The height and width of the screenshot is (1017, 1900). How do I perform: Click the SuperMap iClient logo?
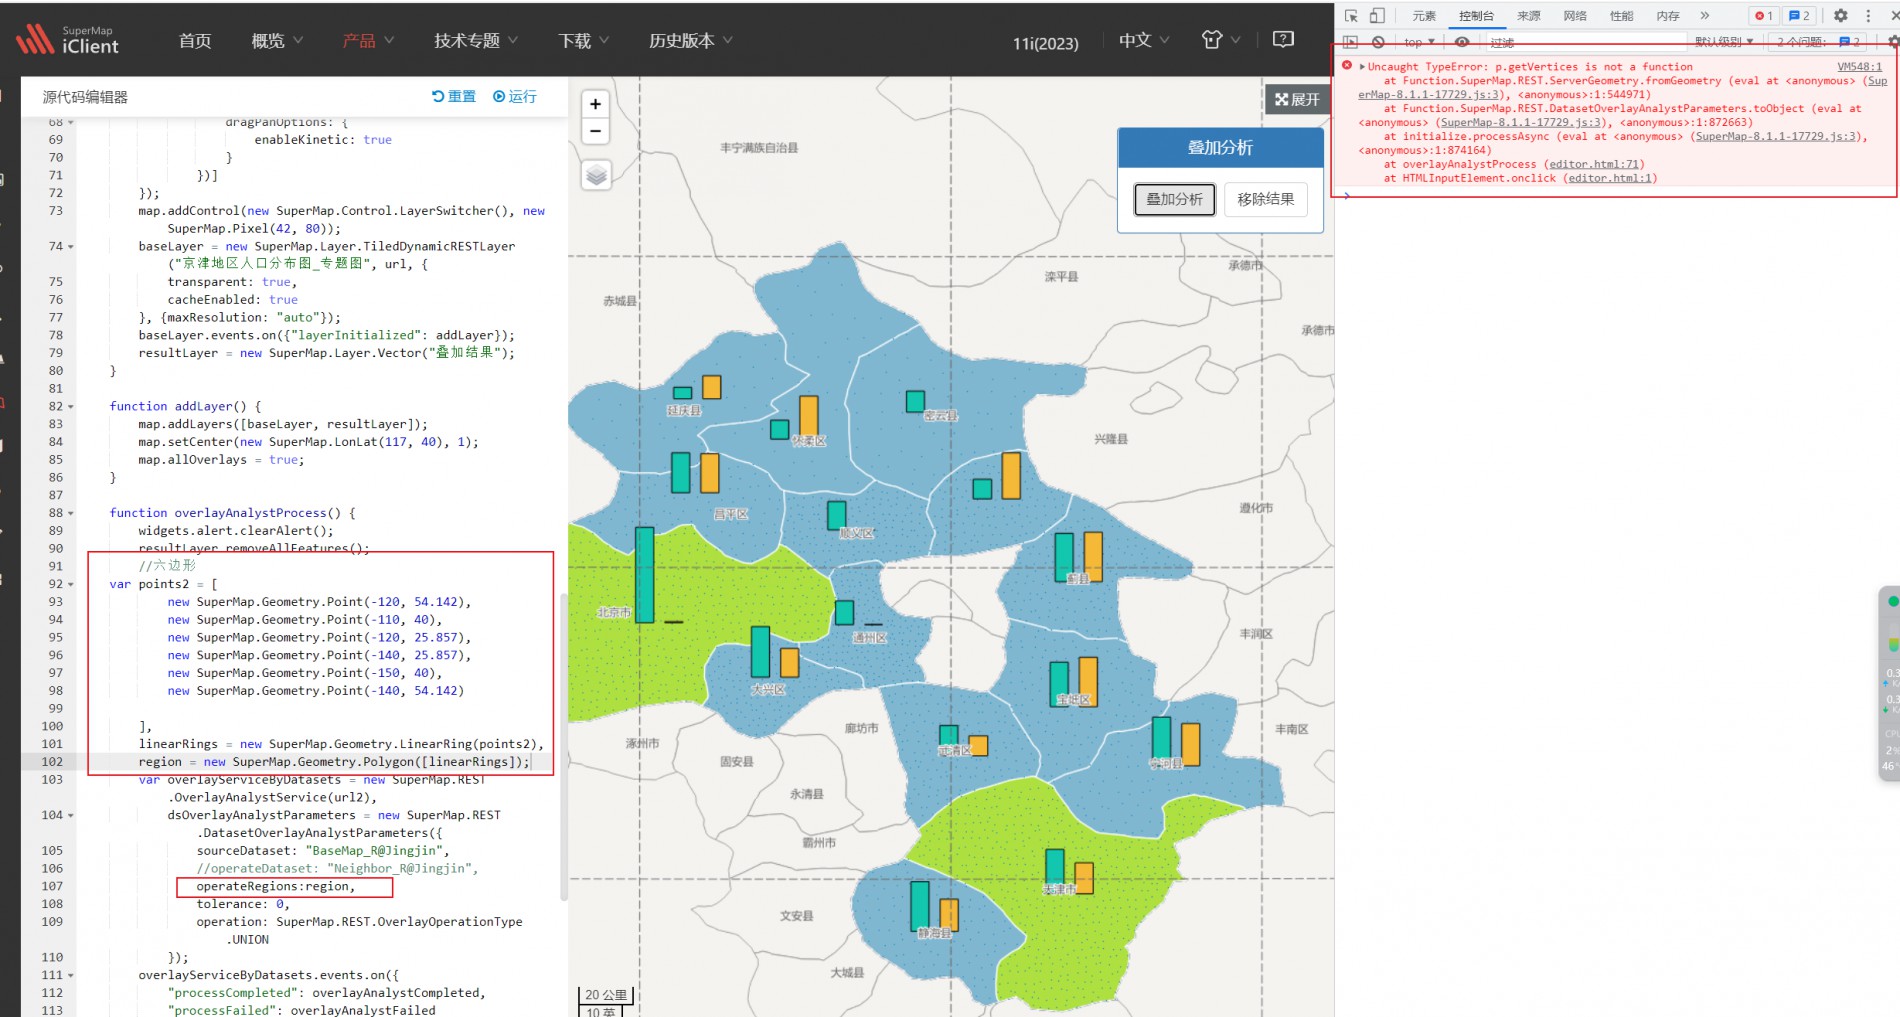tap(68, 40)
